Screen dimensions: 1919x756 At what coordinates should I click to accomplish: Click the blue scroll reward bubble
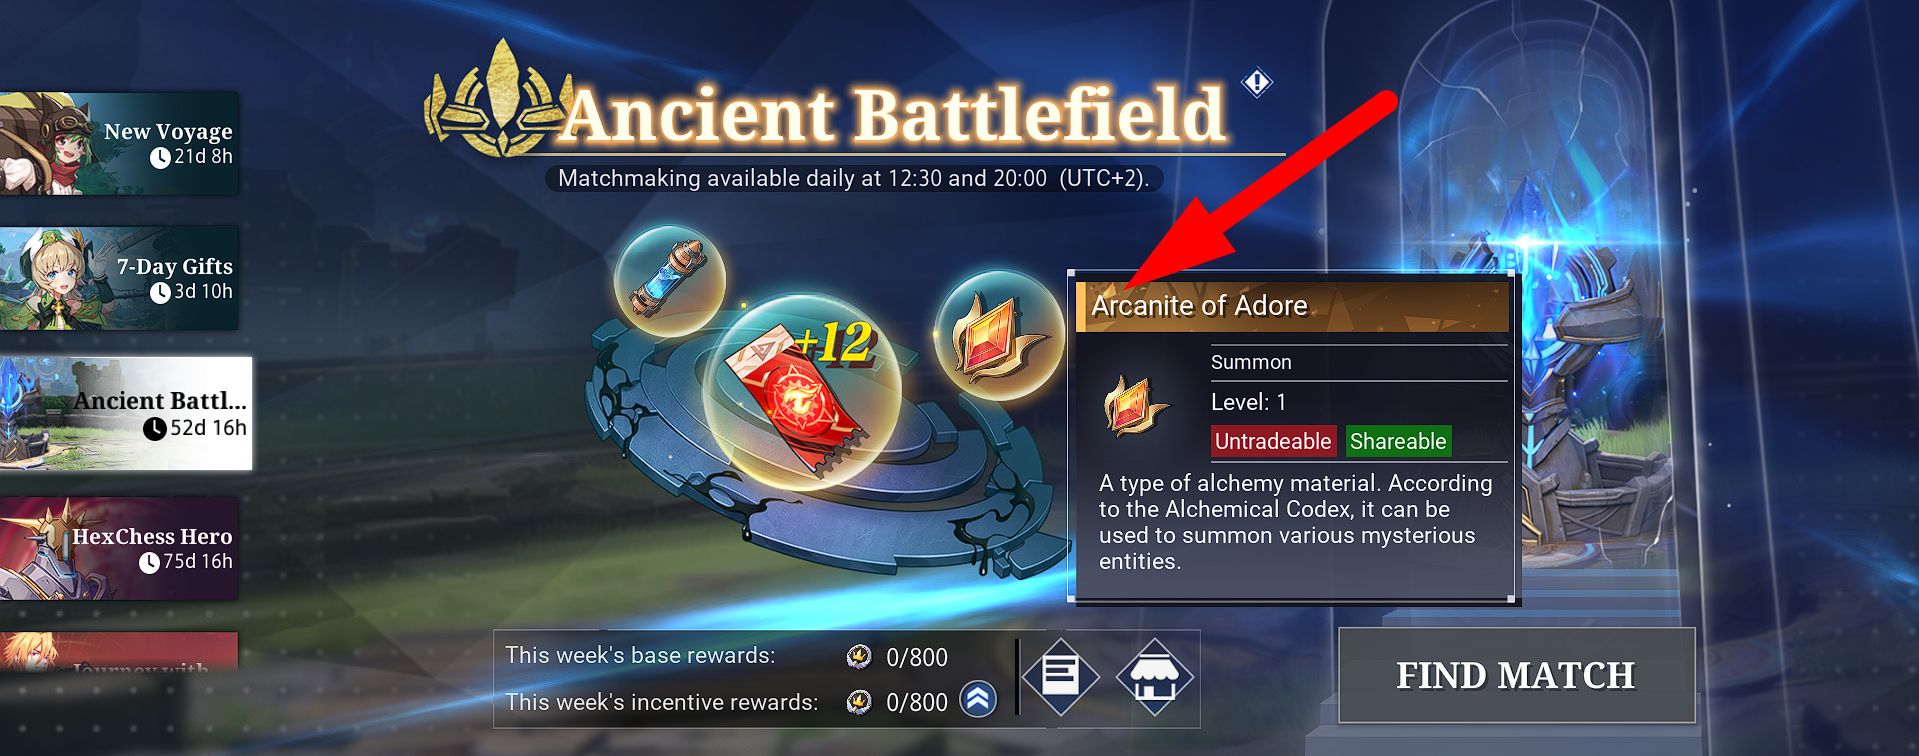click(x=668, y=281)
